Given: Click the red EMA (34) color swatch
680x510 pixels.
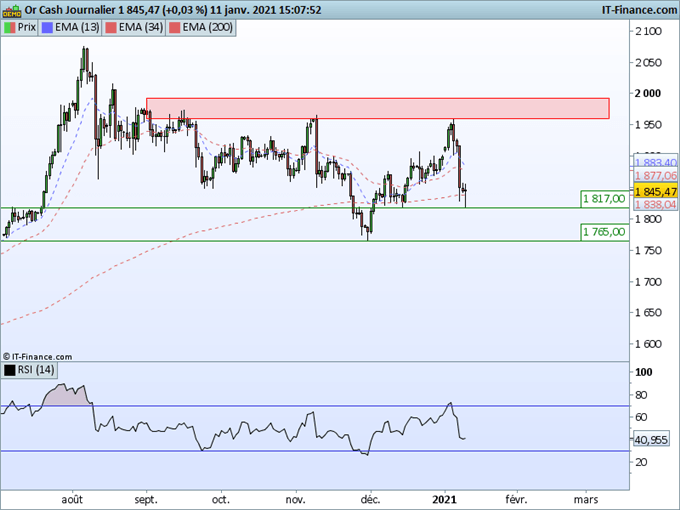Looking at the screenshot, I should click(111, 28).
